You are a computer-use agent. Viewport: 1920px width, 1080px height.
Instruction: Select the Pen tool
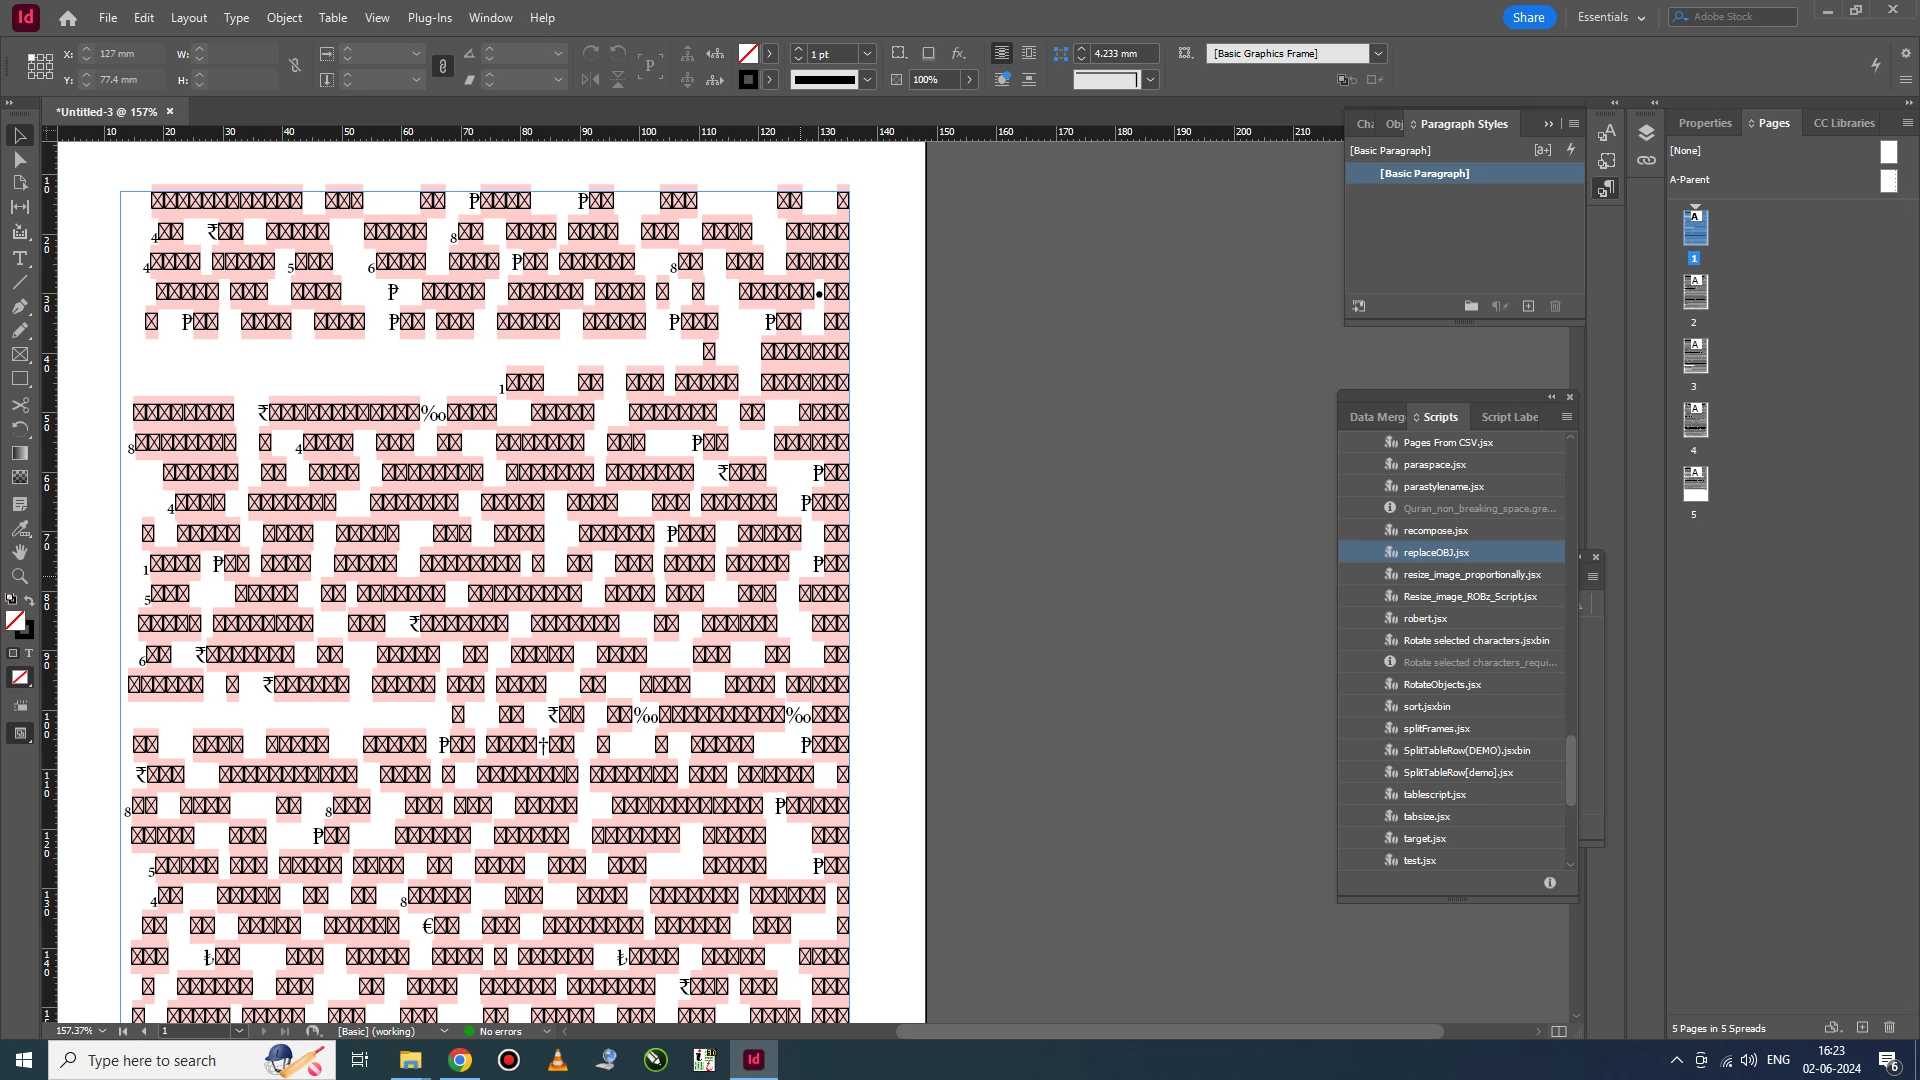pyautogui.click(x=19, y=306)
